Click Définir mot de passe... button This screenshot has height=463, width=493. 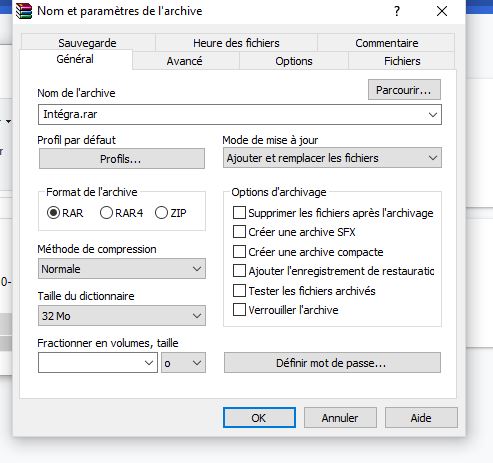(332, 363)
